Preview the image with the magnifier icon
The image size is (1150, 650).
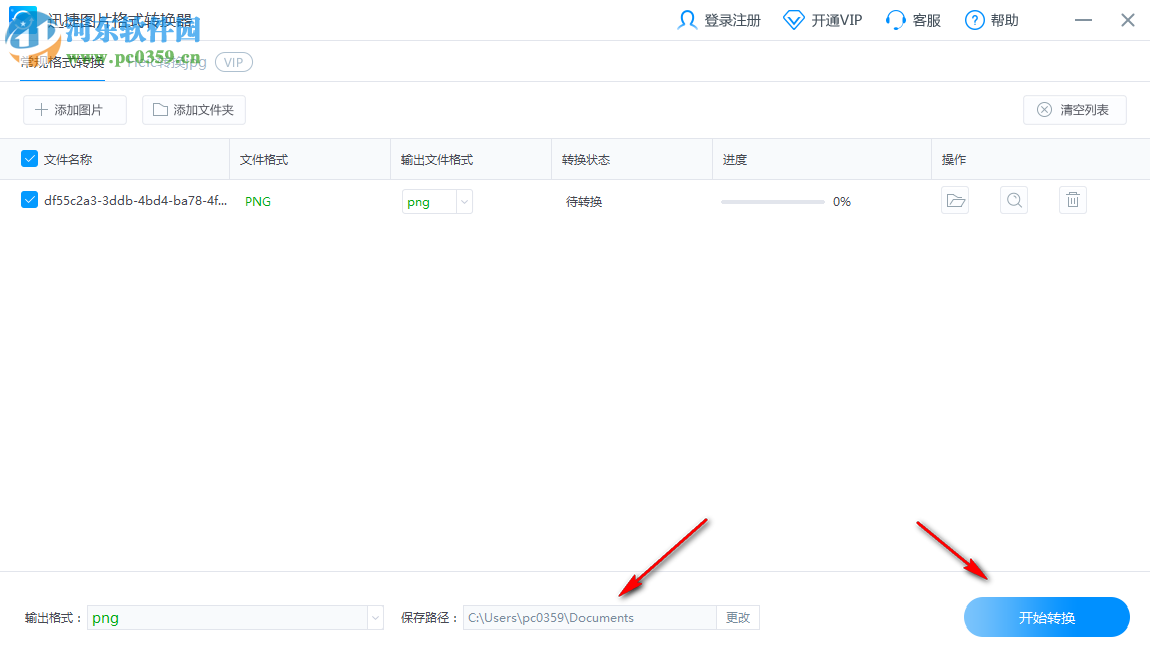(1014, 200)
